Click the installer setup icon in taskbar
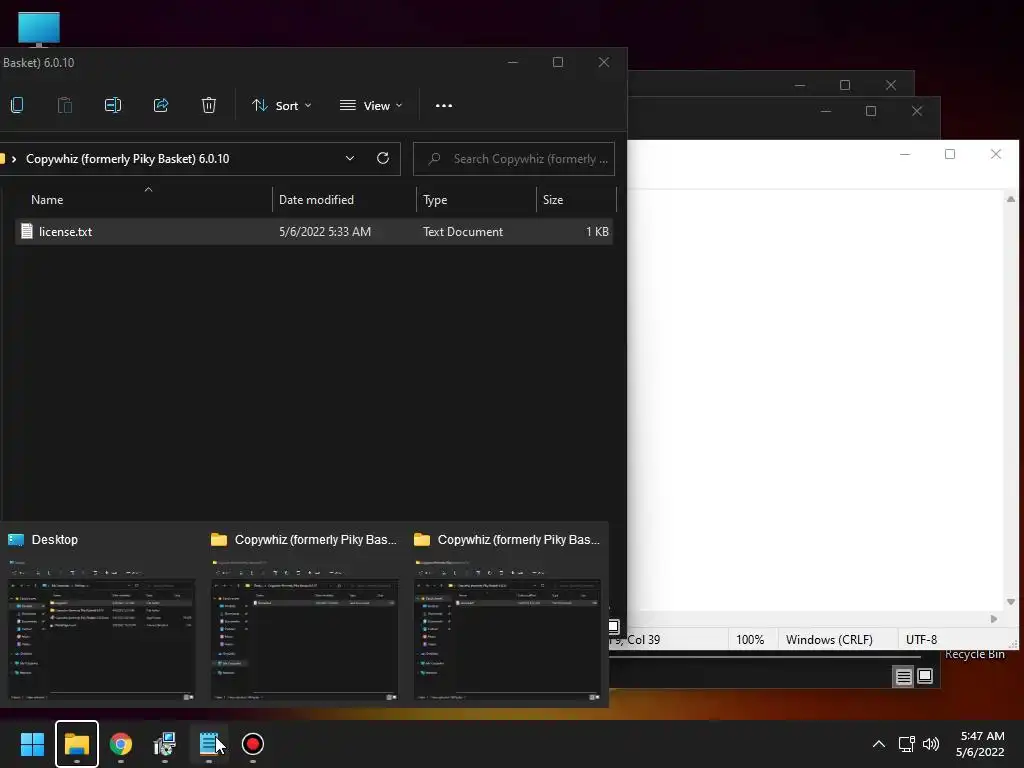 [x=165, y=744]
